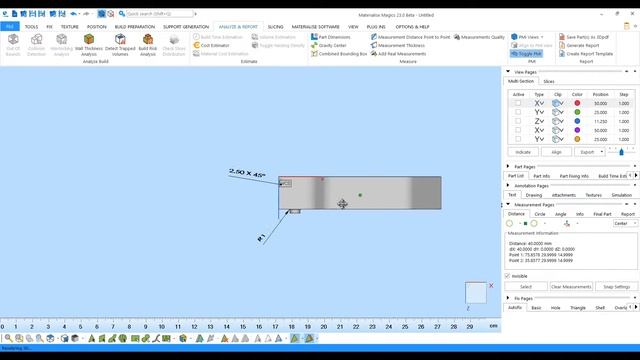Choose Measurement Distance Point to Point
640x360 pixels.
(410, 37)
